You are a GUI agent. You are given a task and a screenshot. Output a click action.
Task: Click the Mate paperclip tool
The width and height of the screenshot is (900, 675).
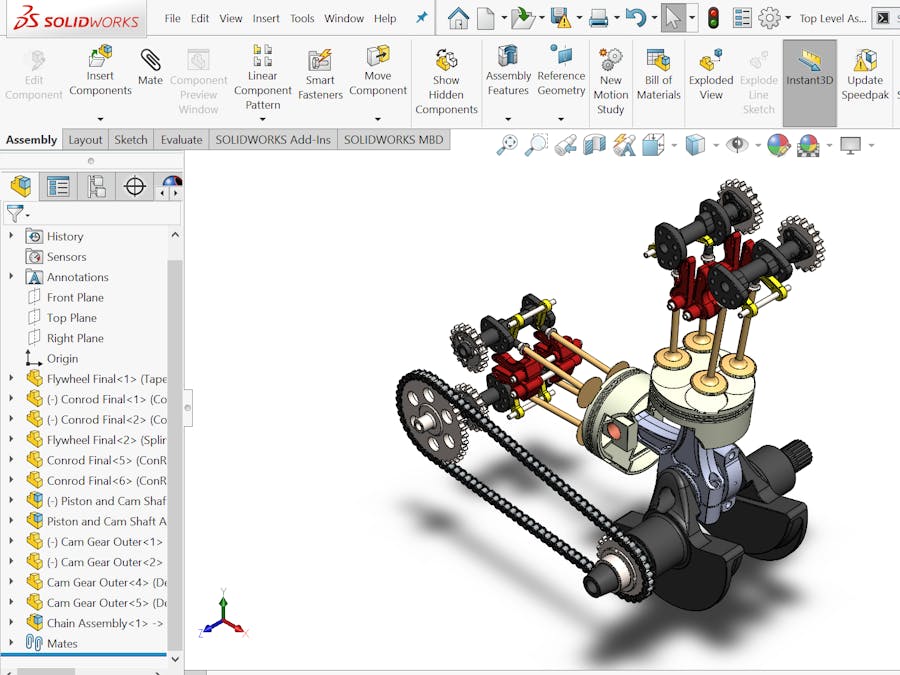tap(150, 67)
